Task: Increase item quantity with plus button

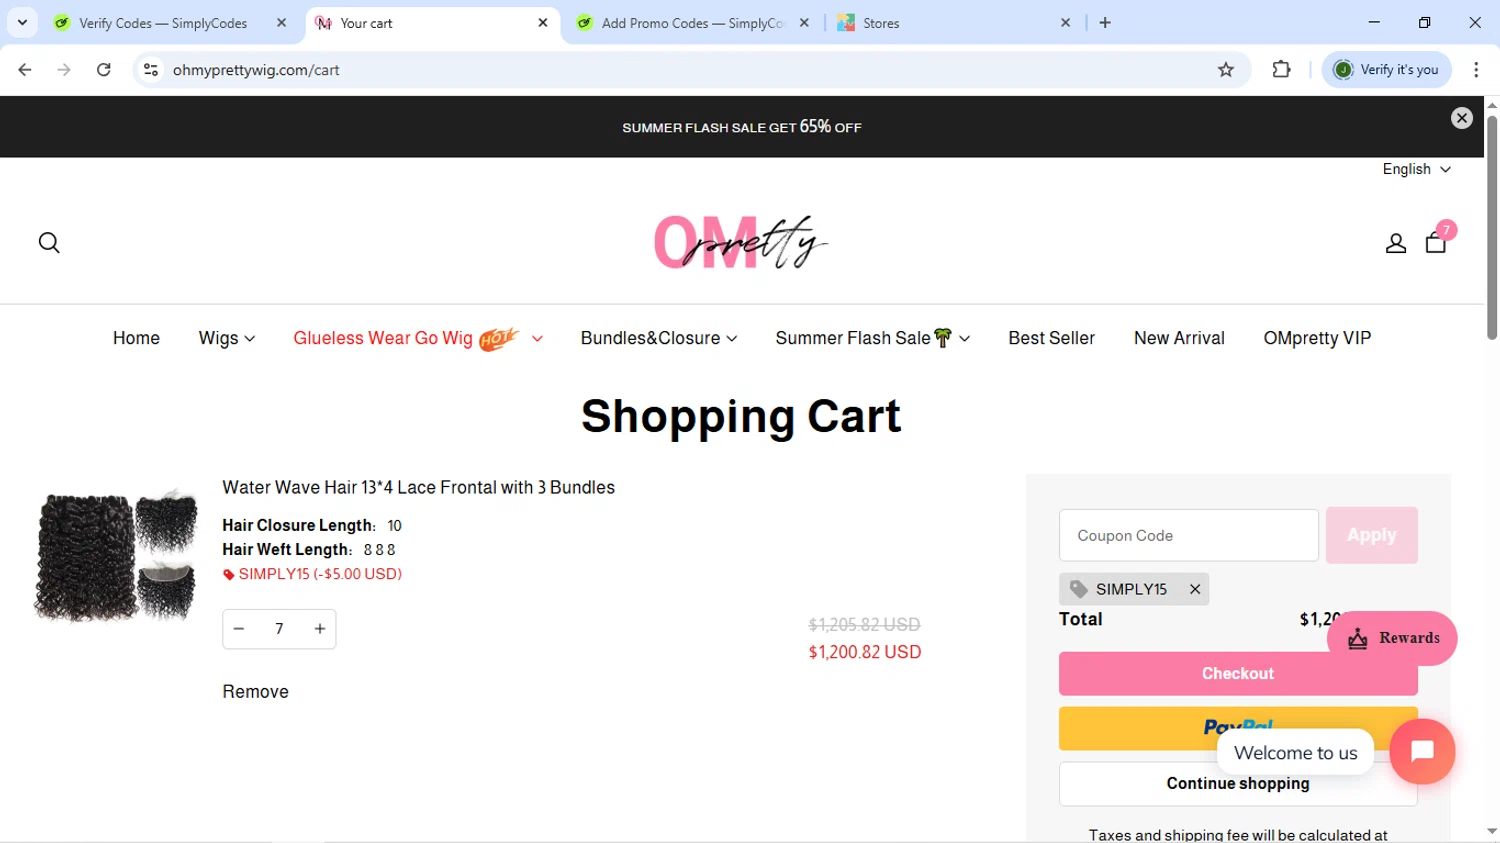Action: tap(320, 629)
